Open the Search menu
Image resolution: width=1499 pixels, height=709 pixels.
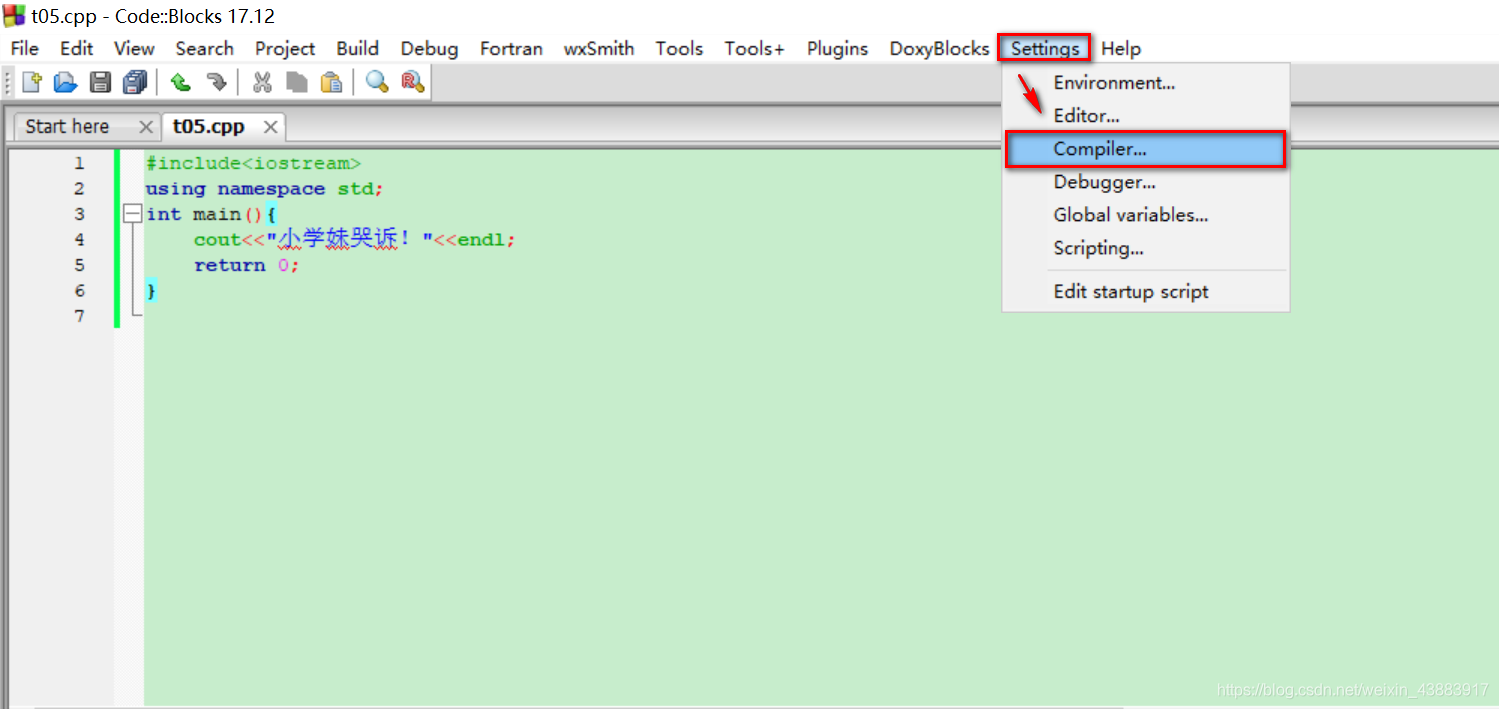(204, 48)
